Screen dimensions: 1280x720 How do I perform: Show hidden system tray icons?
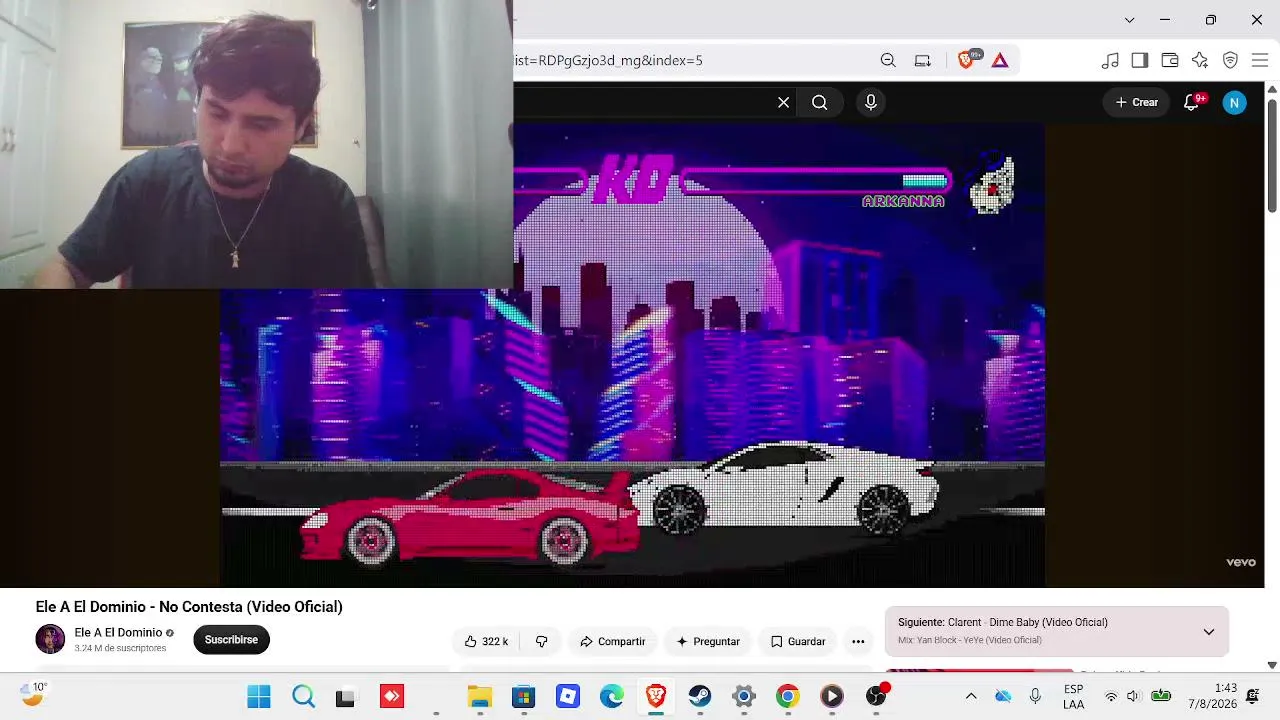pos(971,696)
